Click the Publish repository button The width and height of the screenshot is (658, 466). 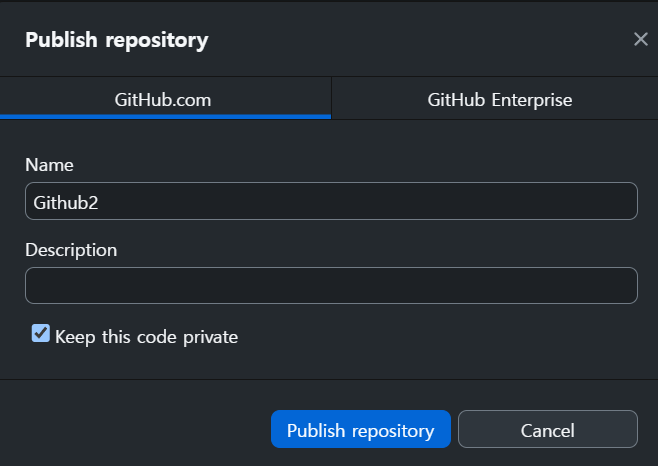click(x=360, y=430)
